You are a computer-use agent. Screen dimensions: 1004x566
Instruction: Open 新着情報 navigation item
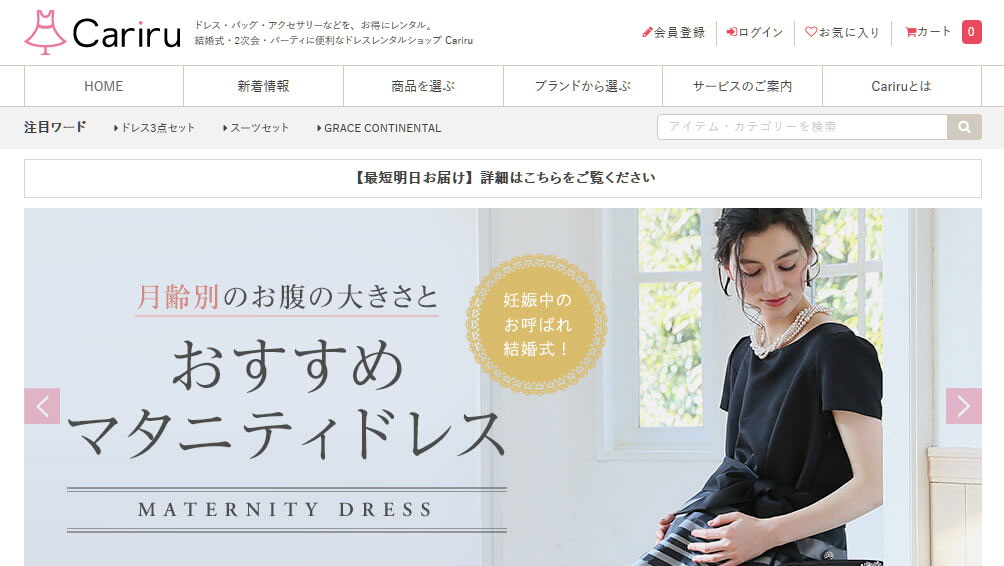click(x=263, y=86)
